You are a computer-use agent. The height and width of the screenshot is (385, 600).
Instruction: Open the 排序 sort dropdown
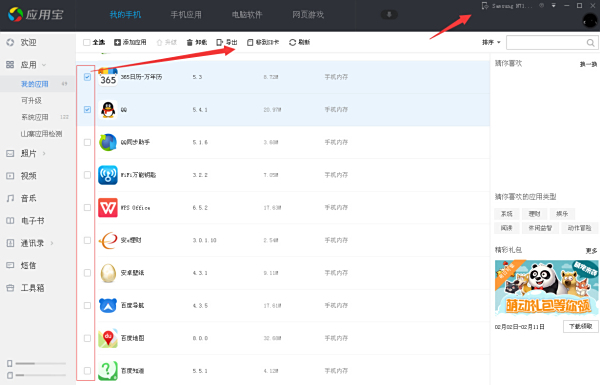[491, 42]
